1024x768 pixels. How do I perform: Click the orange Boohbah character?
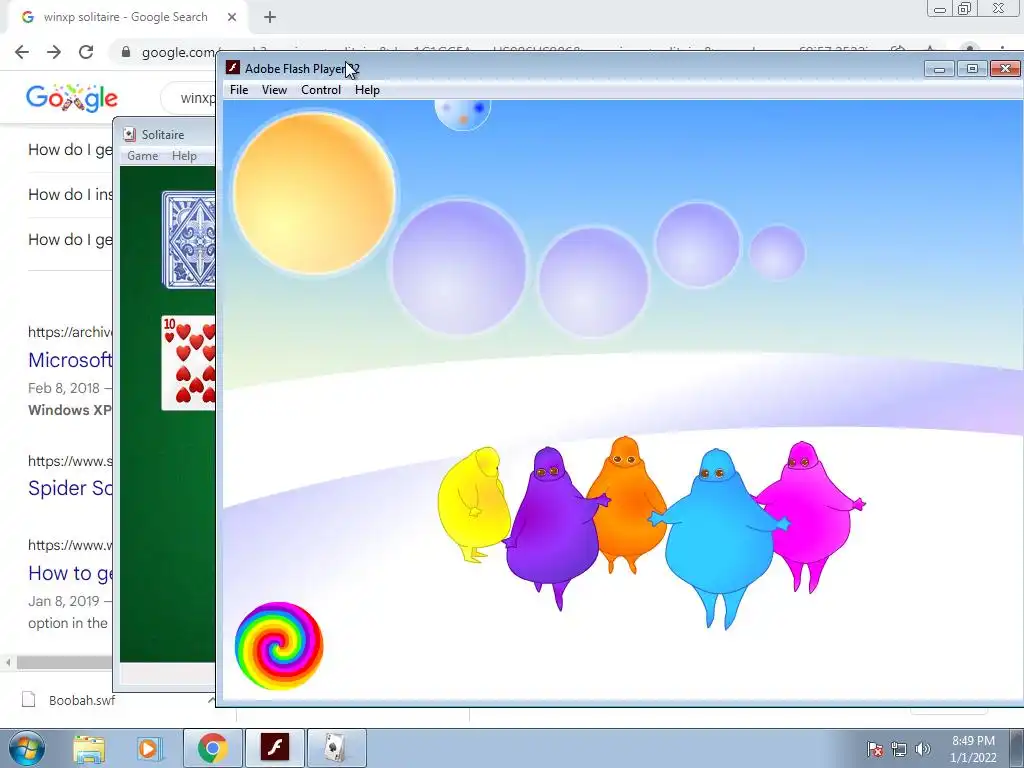(x=626, y=503)
